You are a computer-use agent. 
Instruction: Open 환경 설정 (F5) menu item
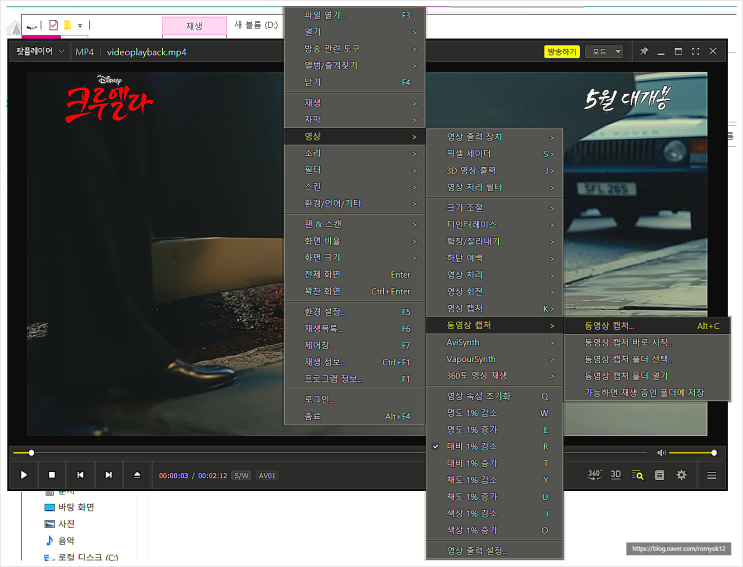(x=354, y=312)
